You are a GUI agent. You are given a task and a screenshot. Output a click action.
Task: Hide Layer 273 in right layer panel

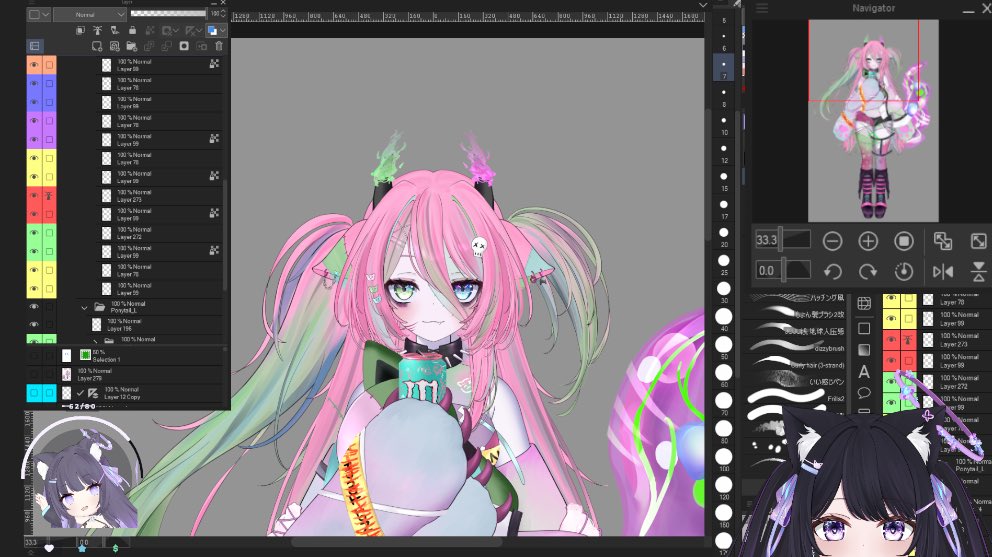click(891, 340)
